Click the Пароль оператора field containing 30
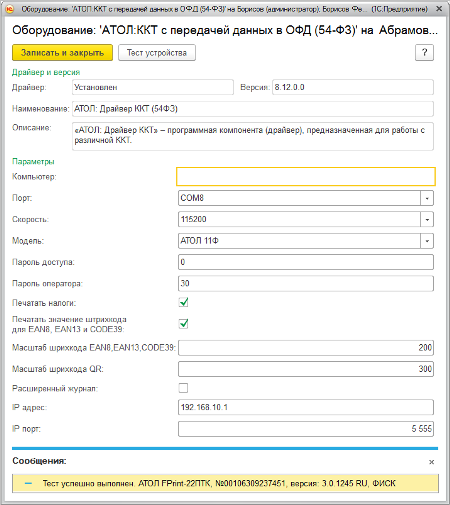The width and height of the screenshot is (450, 505). (306, 283)
